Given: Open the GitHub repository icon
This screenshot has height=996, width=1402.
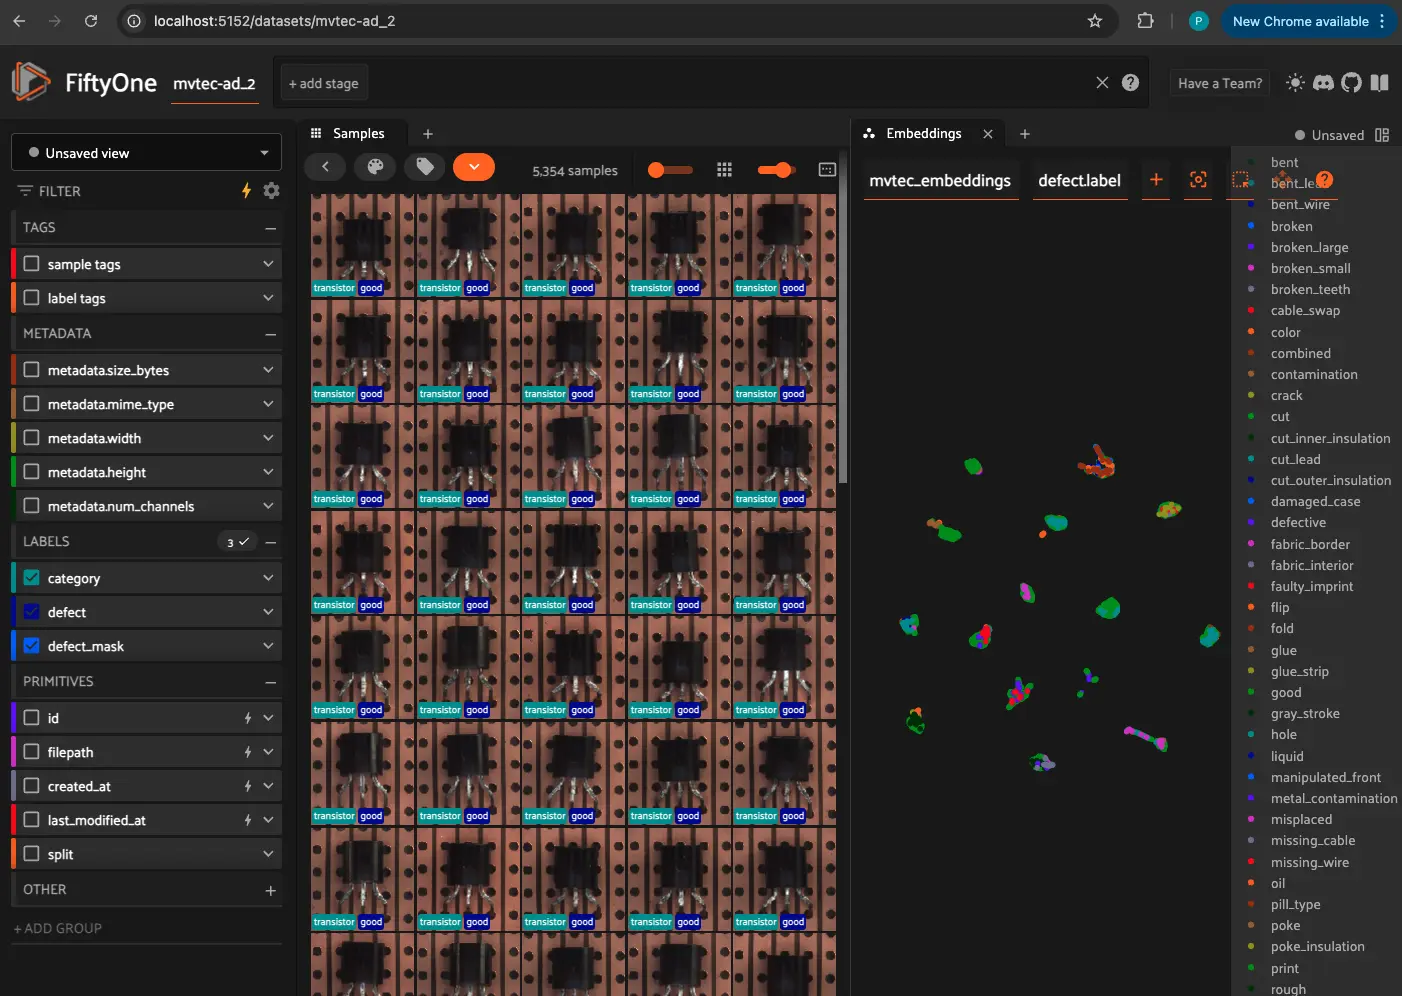Looking at the screenshot, I should [1351, 83].
